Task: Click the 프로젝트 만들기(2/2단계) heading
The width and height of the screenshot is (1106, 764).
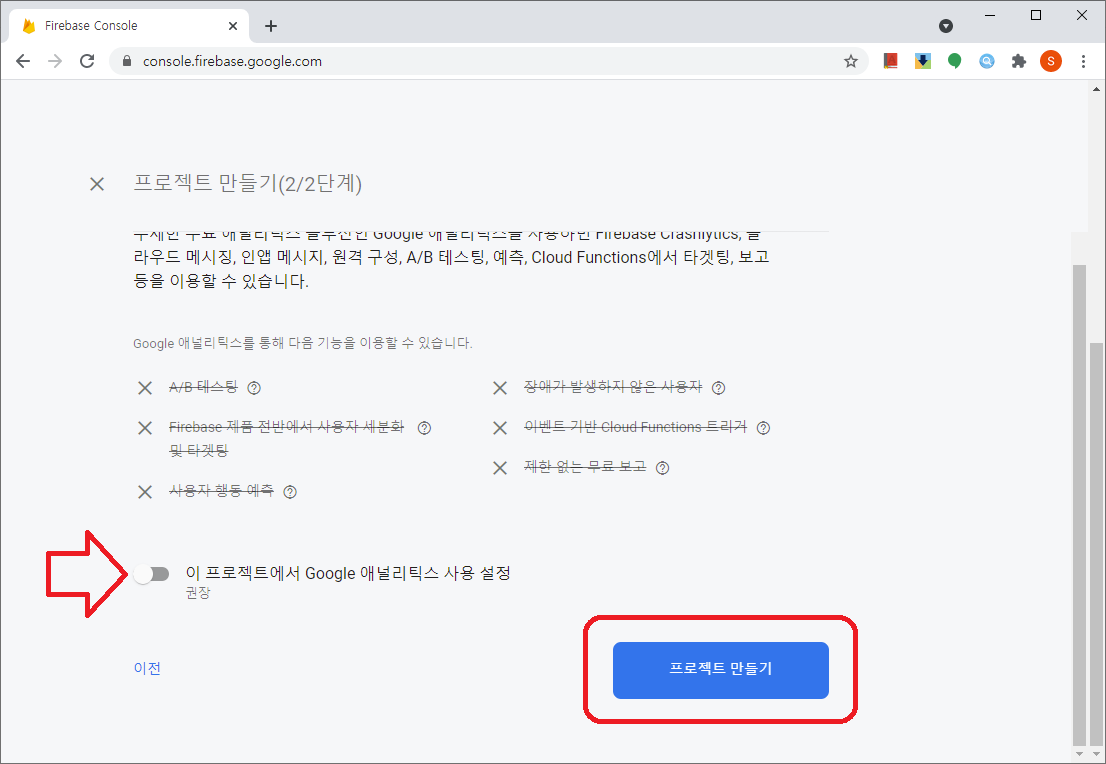Action: (x=248, y=183)
